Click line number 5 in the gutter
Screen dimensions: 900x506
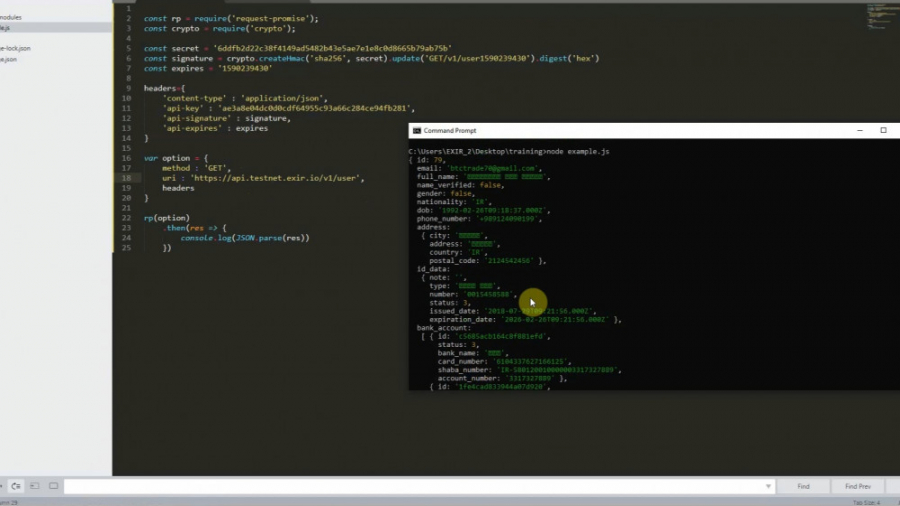point(129,48)
